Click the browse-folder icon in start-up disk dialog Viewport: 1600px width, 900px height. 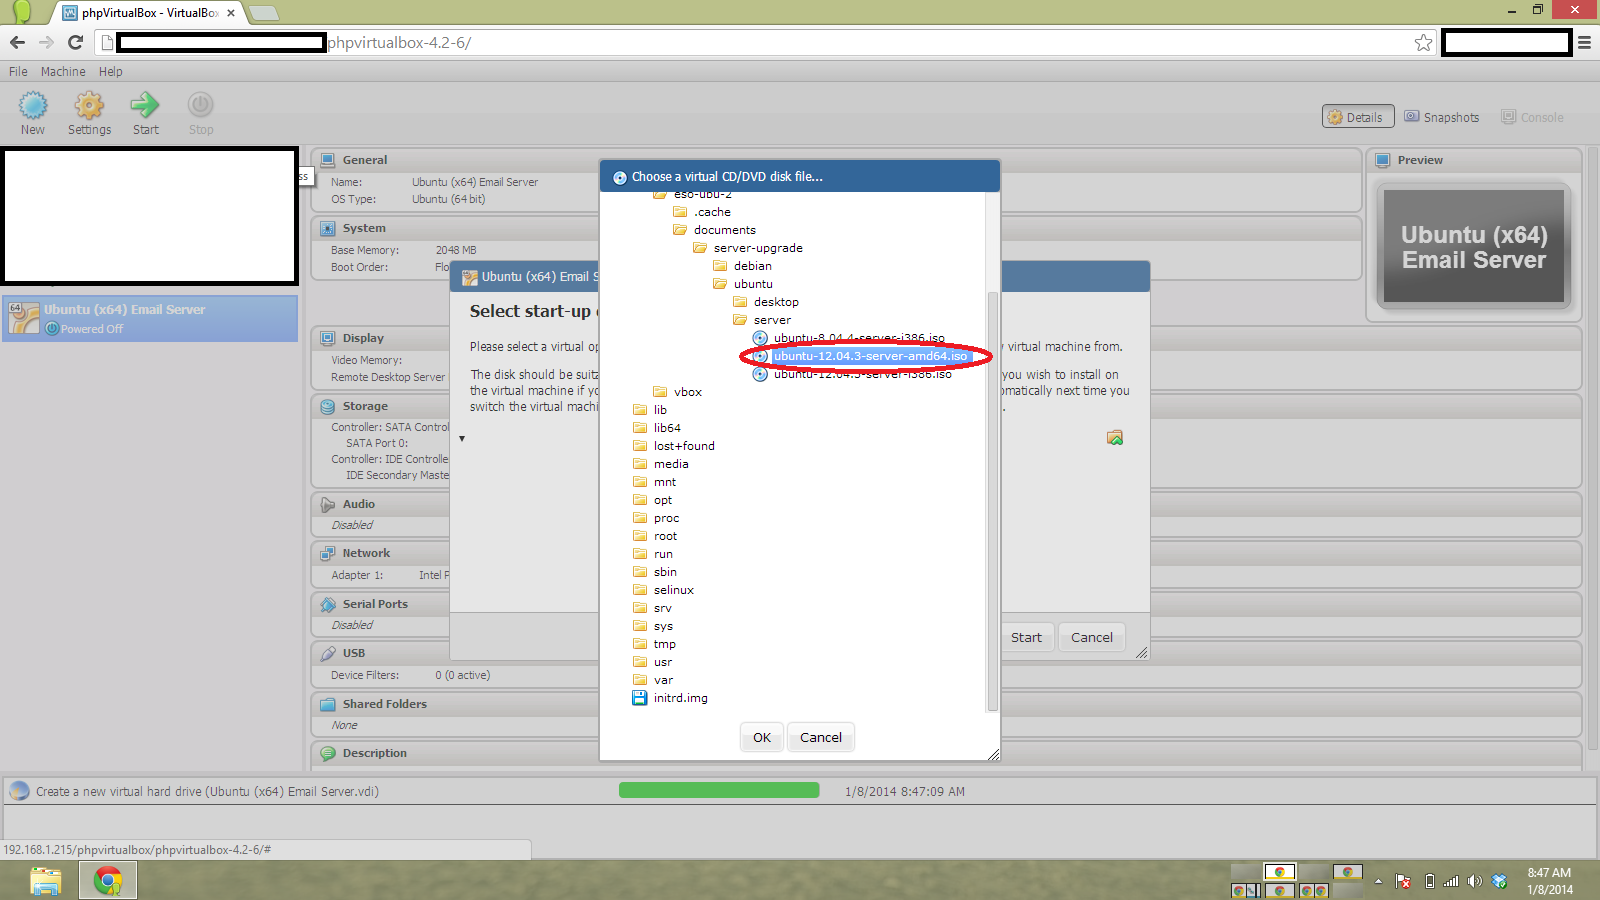pos(1115,438)
